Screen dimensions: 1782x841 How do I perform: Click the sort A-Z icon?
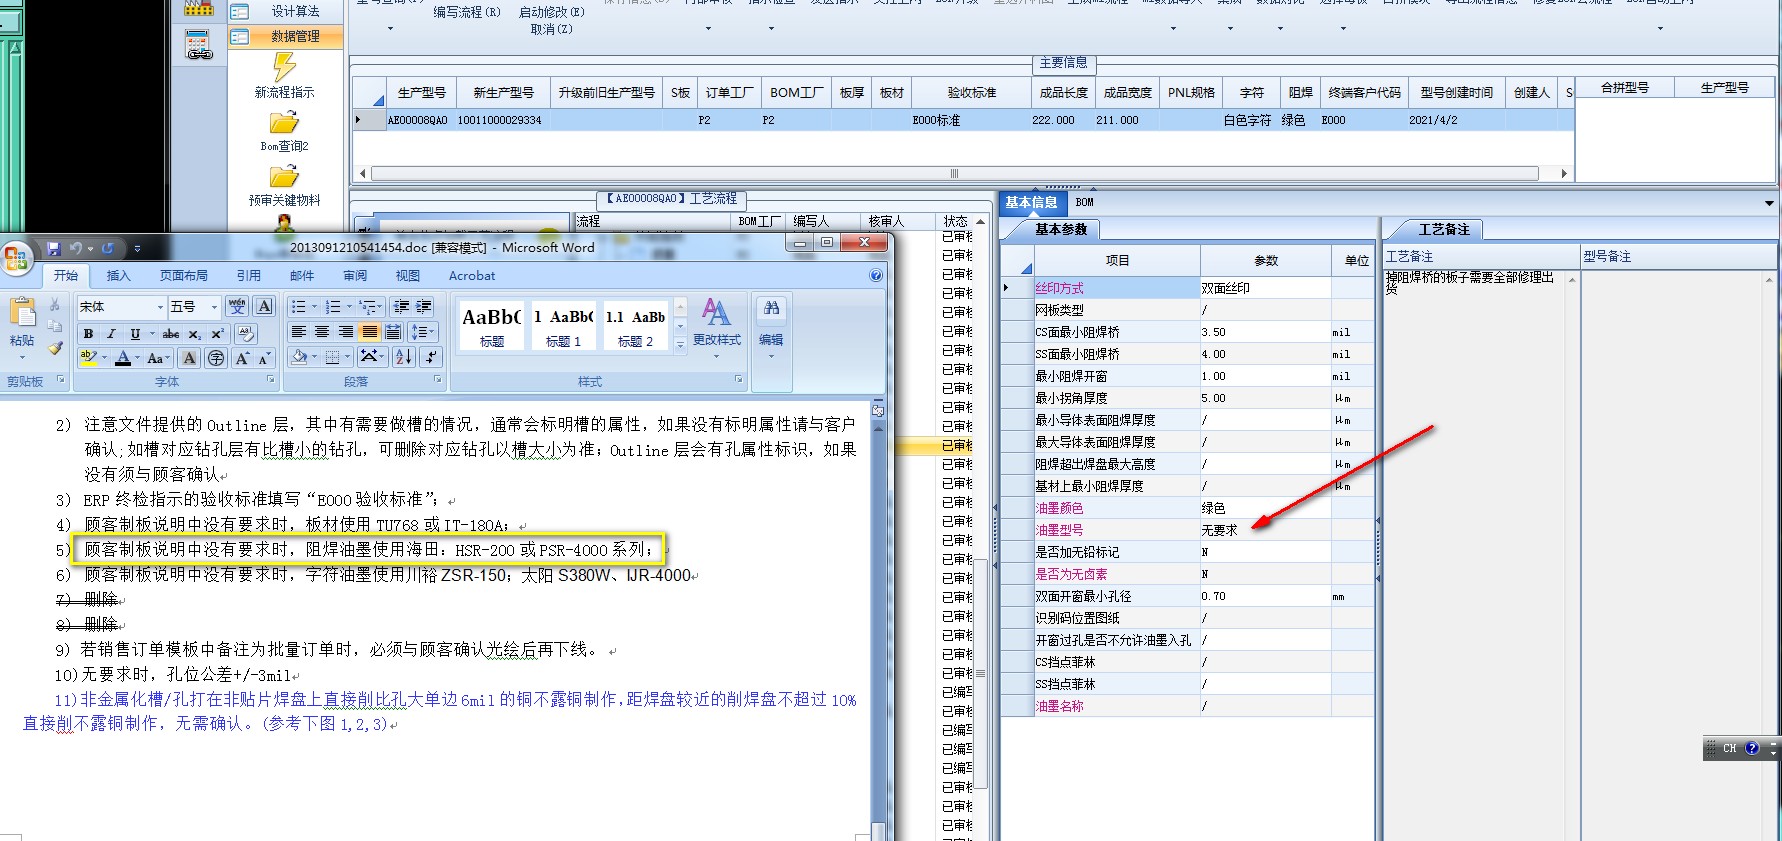point(403,357)
